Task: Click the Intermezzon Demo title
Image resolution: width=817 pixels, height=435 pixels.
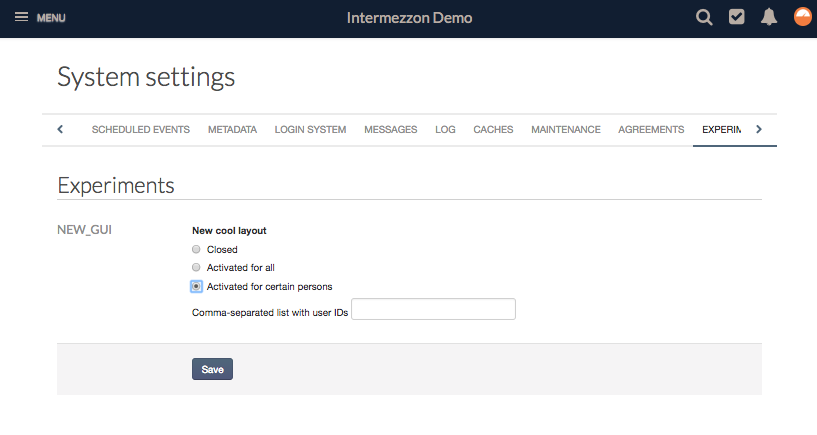Action: [x=410, y=18]
